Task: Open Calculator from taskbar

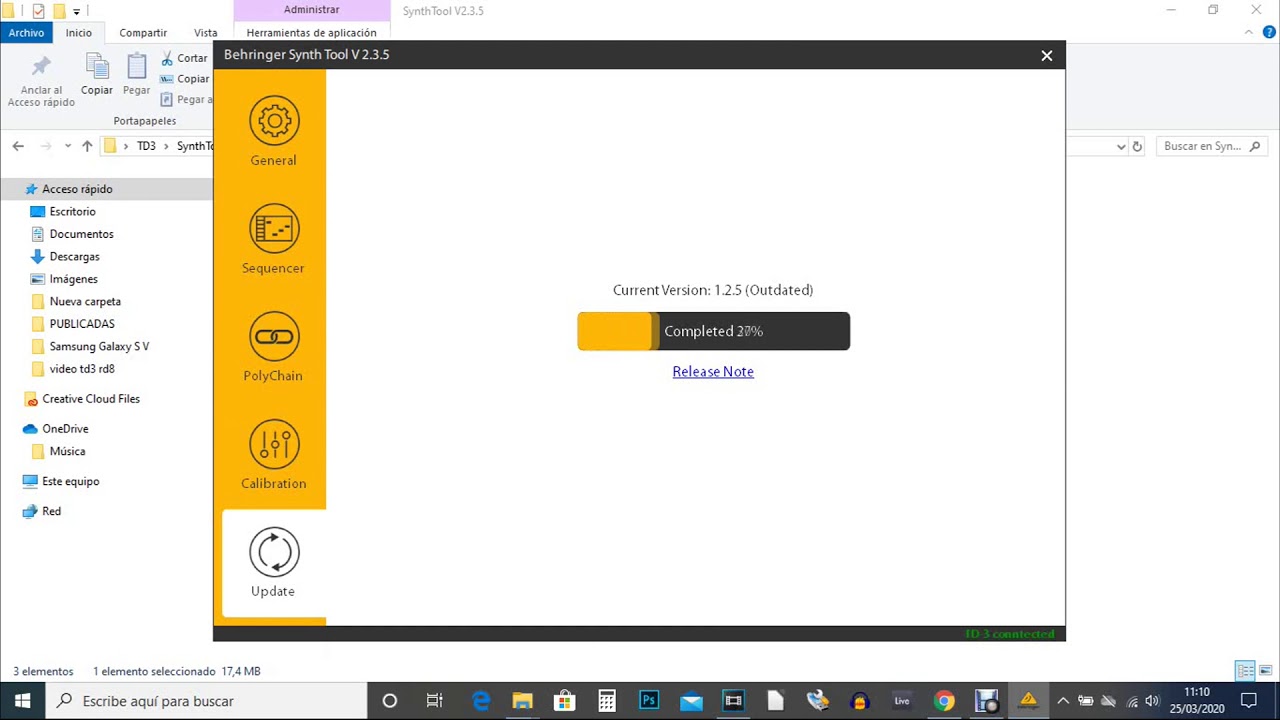Action: tap(607, 700)
